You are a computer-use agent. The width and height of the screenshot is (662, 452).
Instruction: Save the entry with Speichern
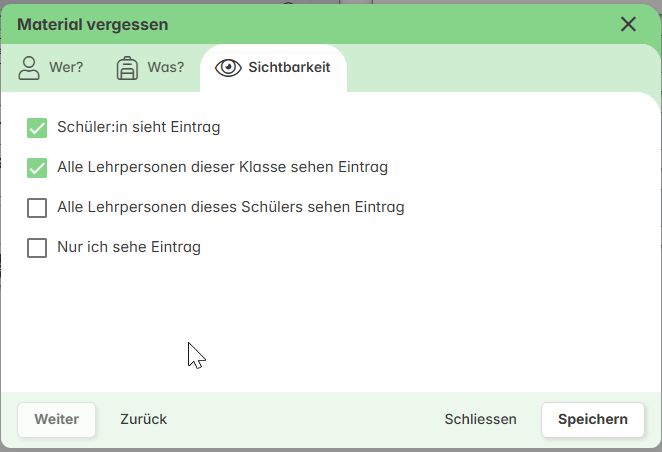[x=593, y=419]
